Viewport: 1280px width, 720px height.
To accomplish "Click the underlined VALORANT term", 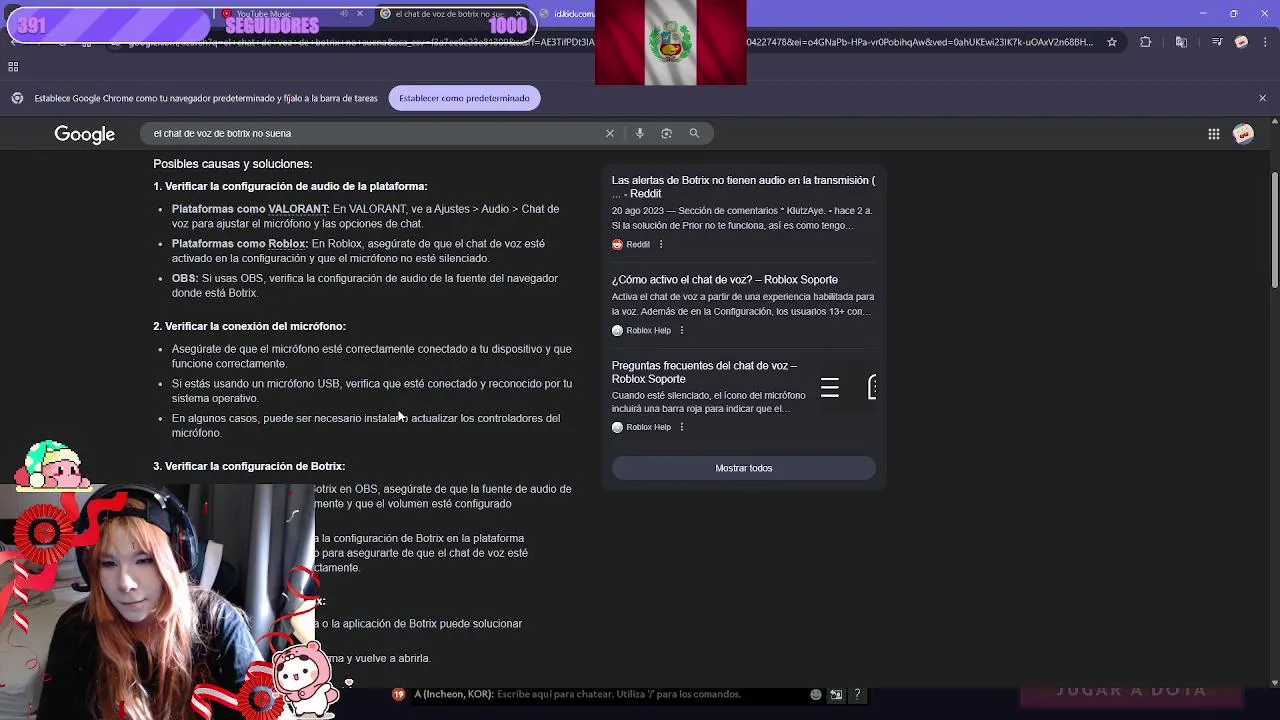I will [x=298, y=209].
